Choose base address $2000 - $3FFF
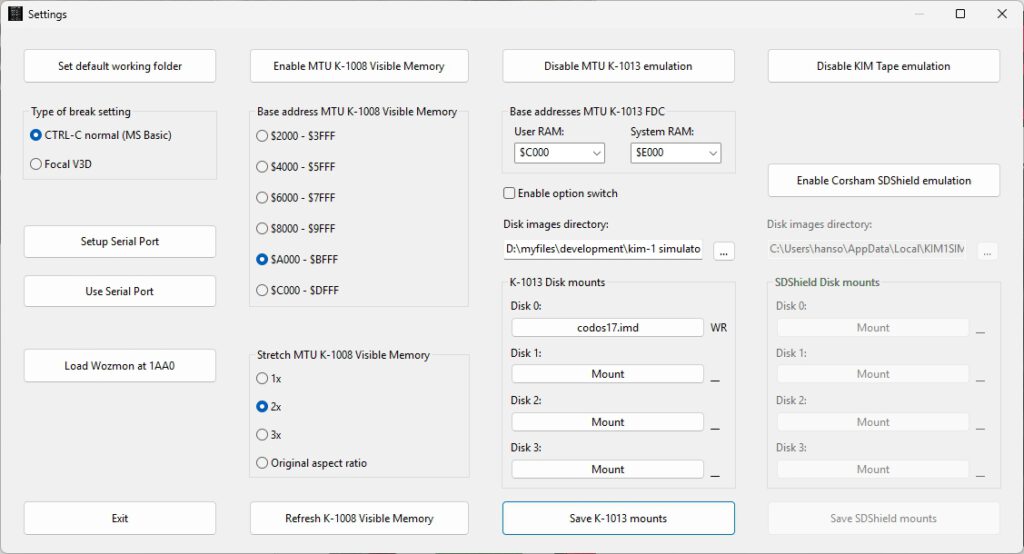1024x554 pixels. pos(263,135)
